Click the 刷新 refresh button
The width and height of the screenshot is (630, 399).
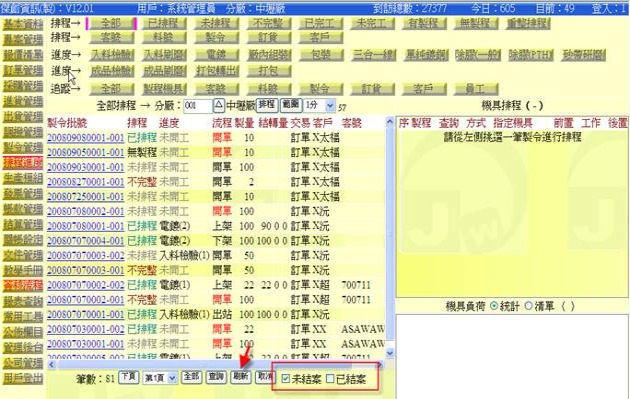[x=240, y=376]
